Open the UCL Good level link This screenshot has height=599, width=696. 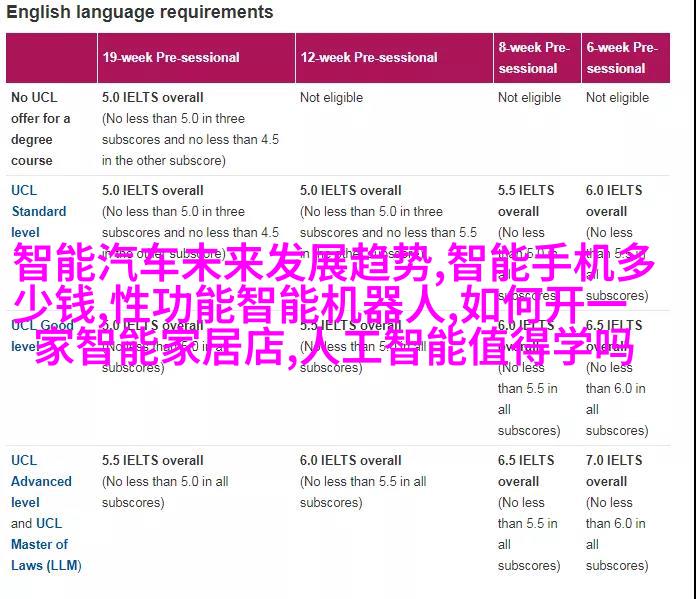coord(42,336)
